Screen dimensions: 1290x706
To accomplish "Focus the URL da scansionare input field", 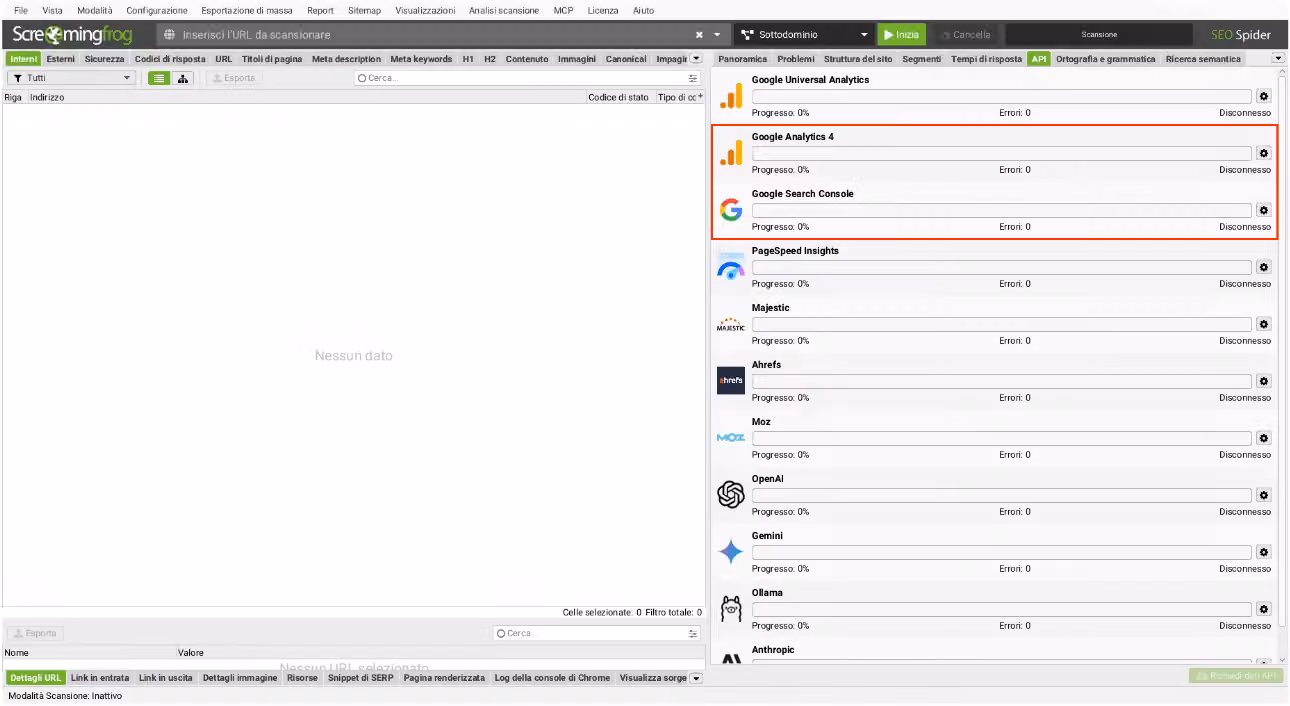I will [x=430, y=34].
